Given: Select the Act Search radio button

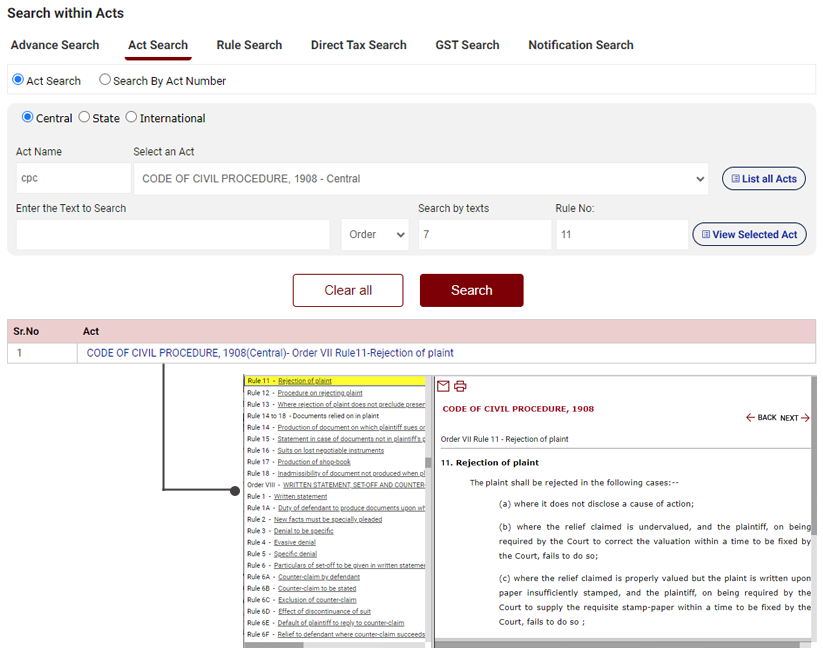Looking at the screenshot, I should pos(18,80).
